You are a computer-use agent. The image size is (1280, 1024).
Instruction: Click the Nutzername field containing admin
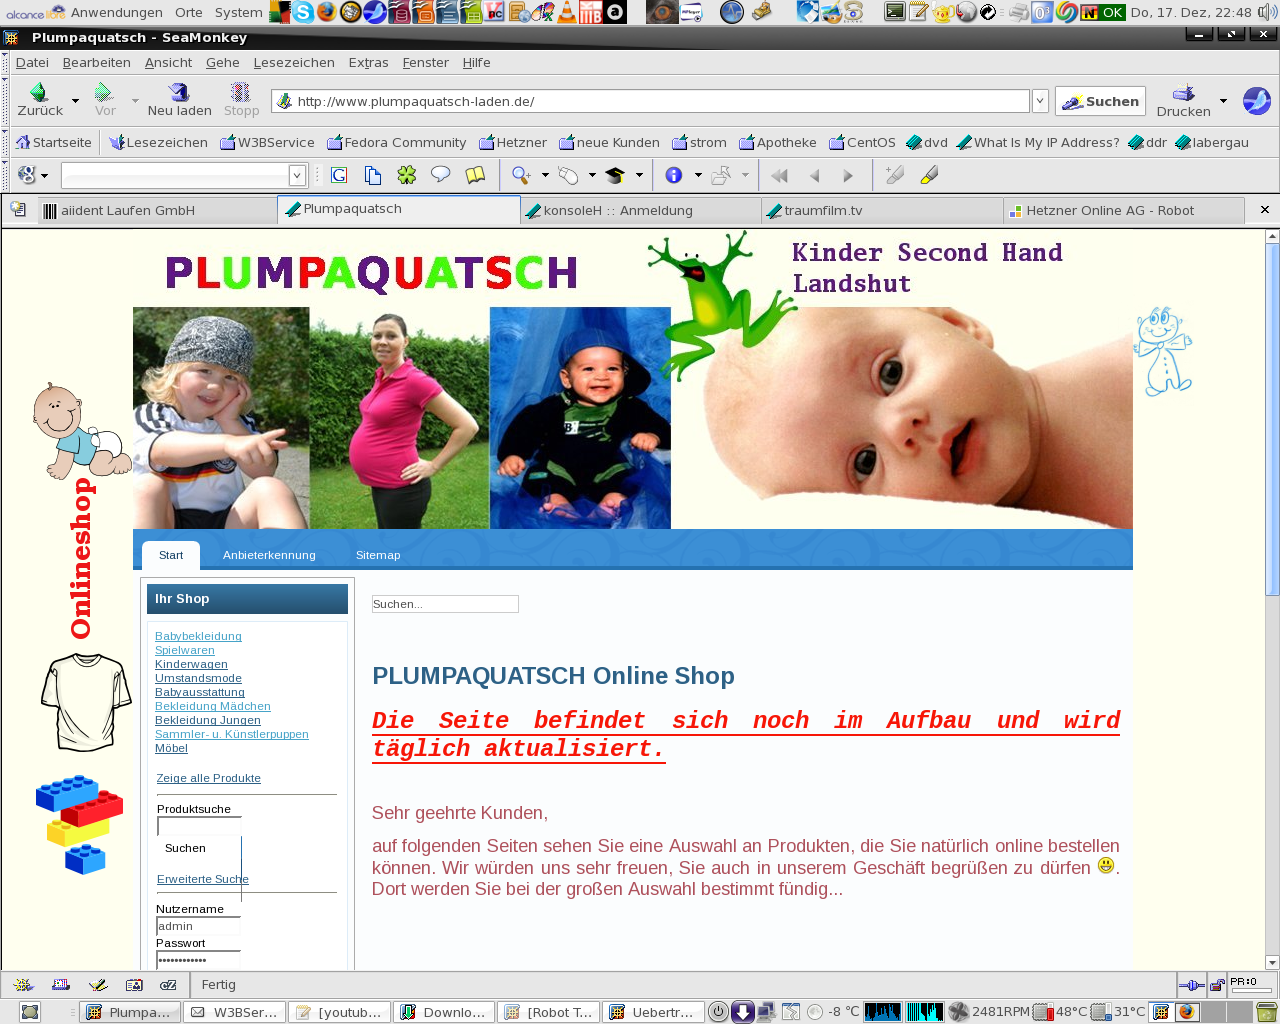pyautogui.click(x=198, y=926)
